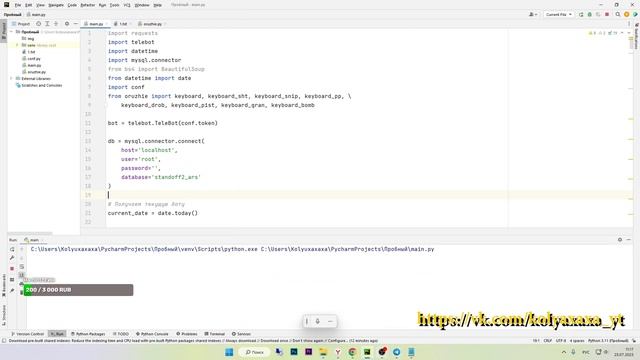Screen dimensions: 640x360
Task: Open PyCharm icon on the taskbar
Action: click(x=367, y=352)
